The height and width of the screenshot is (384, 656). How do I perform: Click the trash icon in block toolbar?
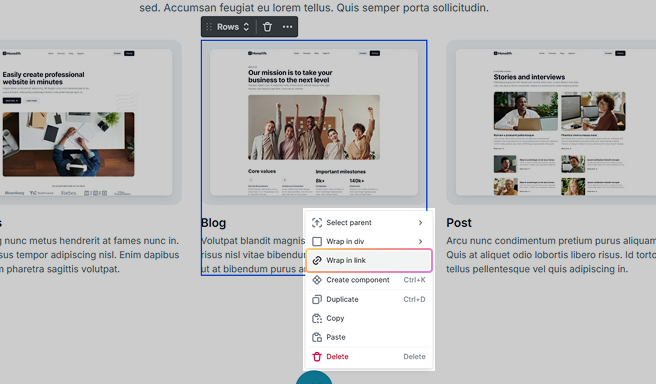pyautogui.click(x=267, y=27)
